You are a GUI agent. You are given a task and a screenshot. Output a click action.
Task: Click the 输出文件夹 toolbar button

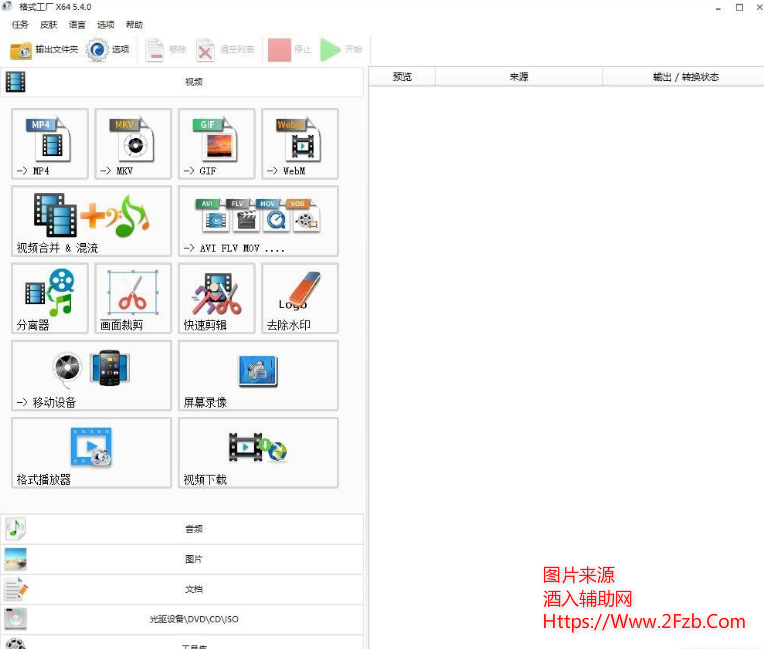pos(44,49)
